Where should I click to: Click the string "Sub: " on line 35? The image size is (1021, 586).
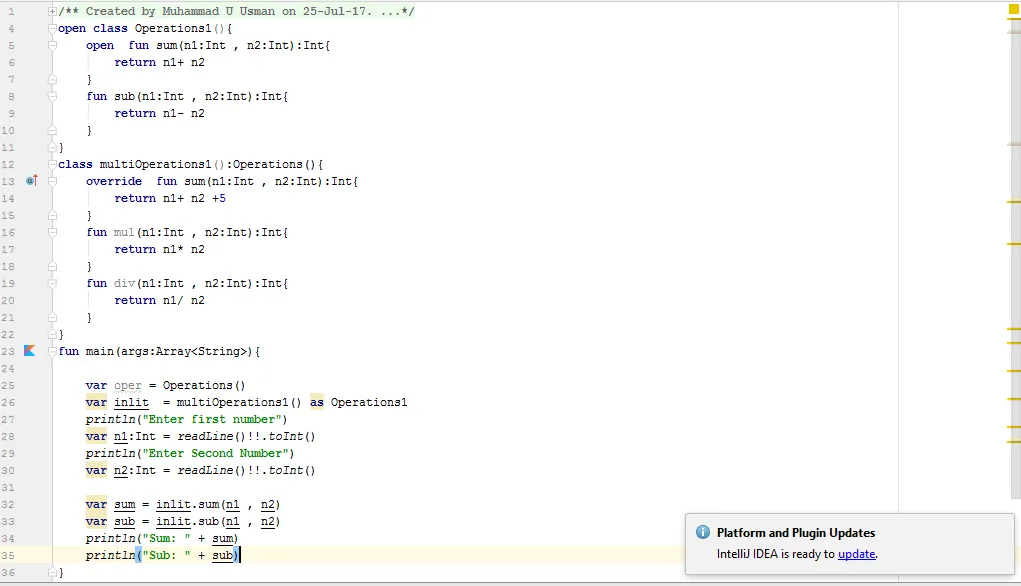point(166,555)
